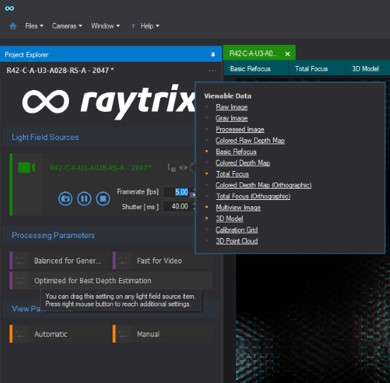The image size is (390, 383).
Task: Open the Processed Image view
Action: [x=240, y=129]
